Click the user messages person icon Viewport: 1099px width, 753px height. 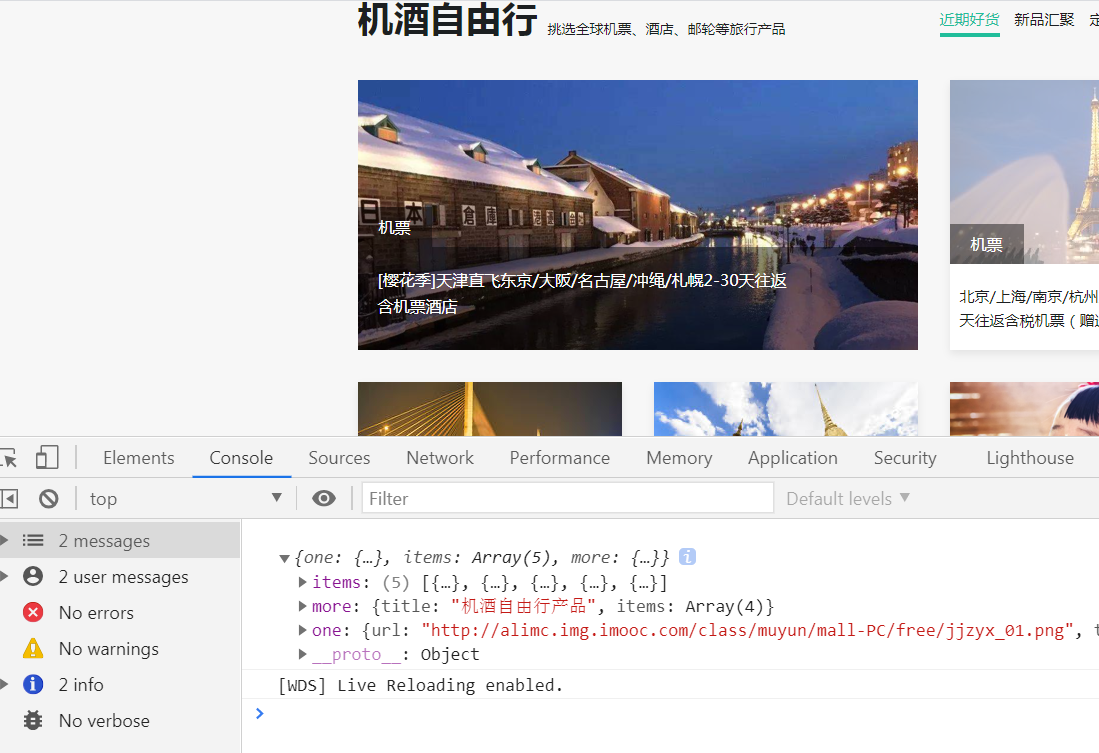tap(33, 576)
